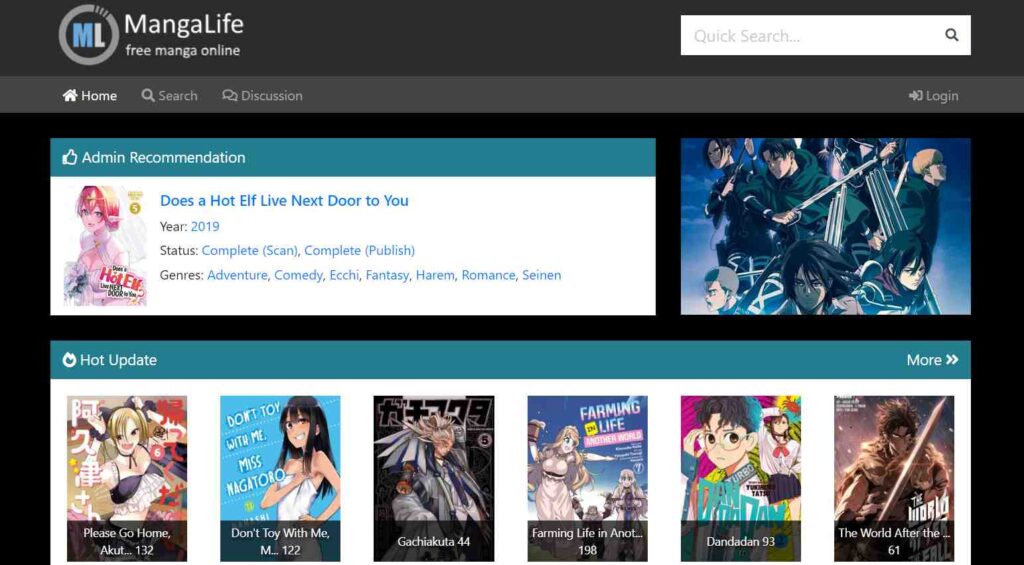The height and width of the screenshot is (565, 1024).
Task: Click the Hot Update heading text
Action: (118, 360)
